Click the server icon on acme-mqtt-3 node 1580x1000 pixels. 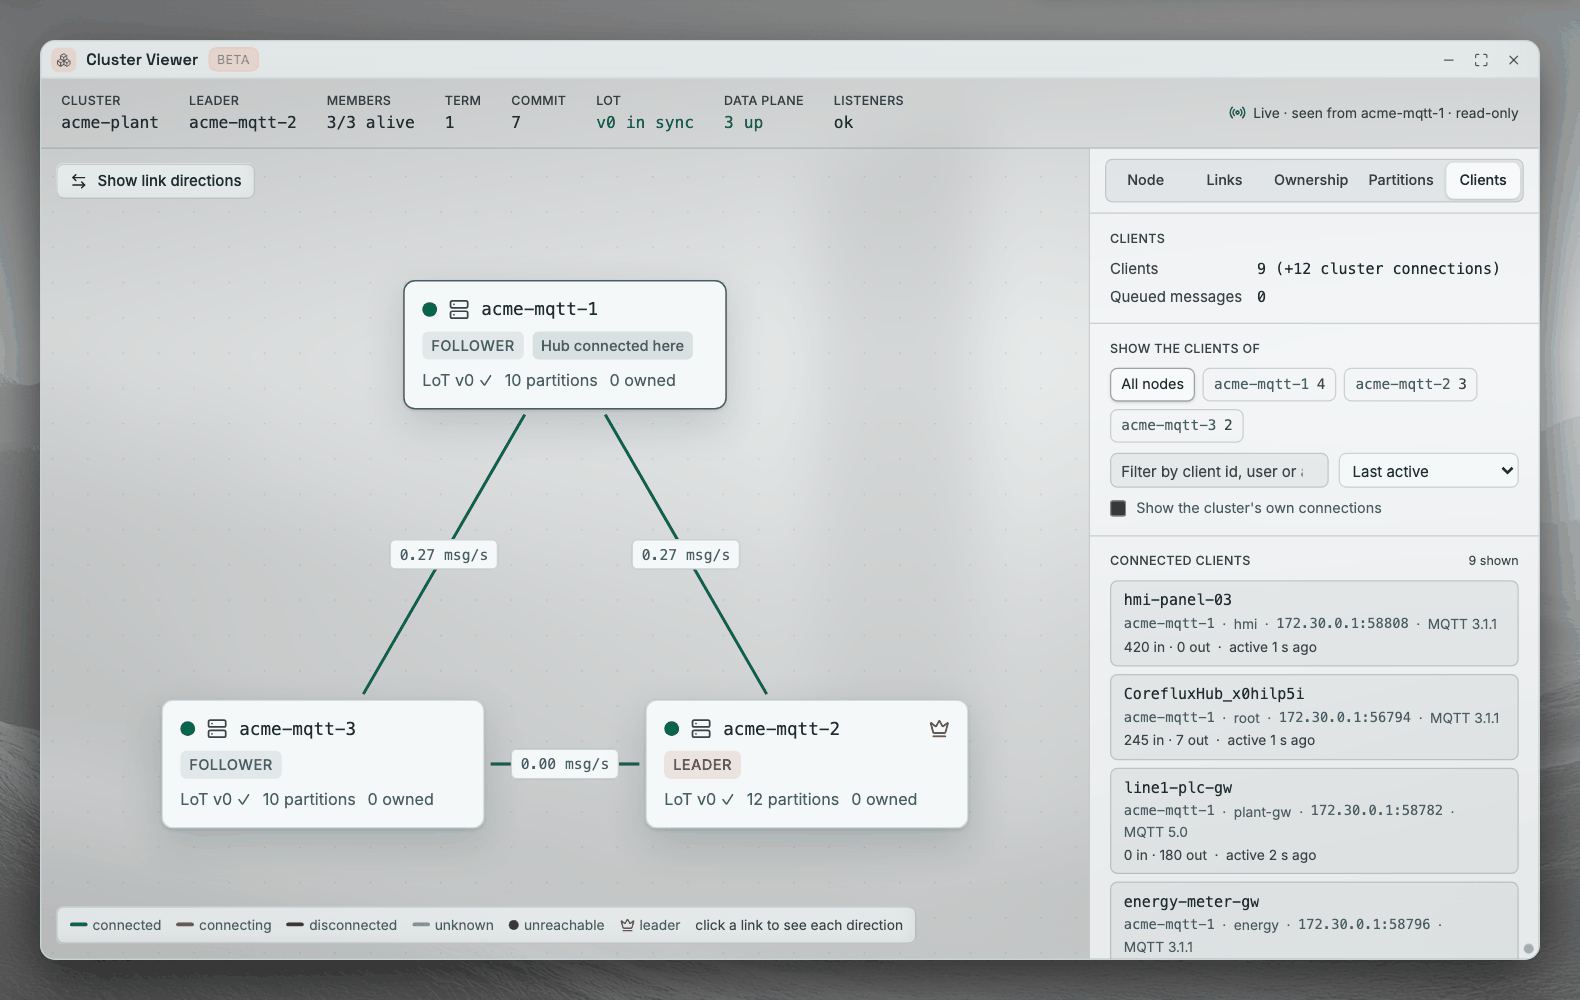point(217,729)
